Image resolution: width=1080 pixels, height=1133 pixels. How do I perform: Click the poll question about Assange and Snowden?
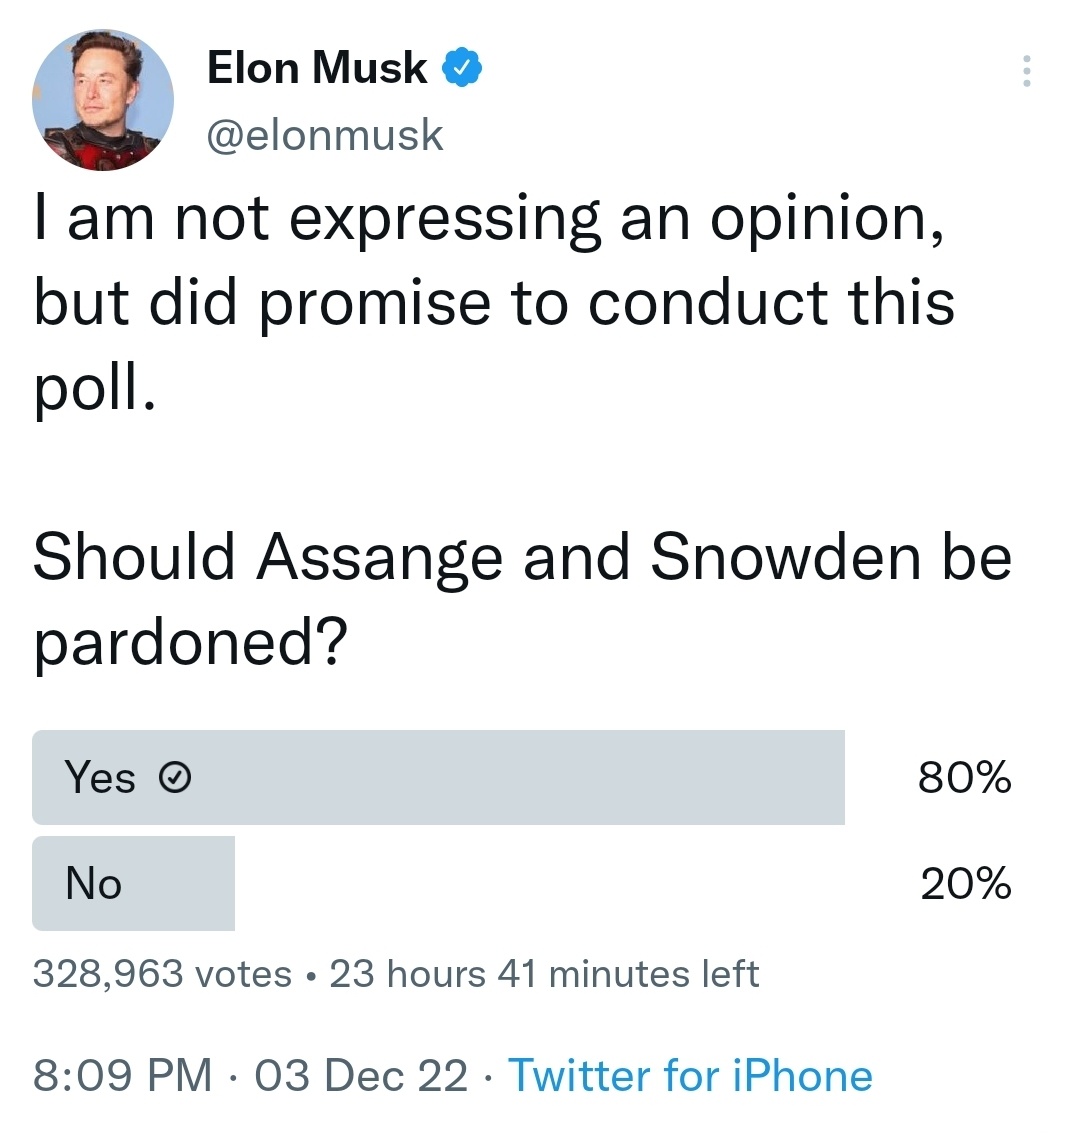pos(522,598)
